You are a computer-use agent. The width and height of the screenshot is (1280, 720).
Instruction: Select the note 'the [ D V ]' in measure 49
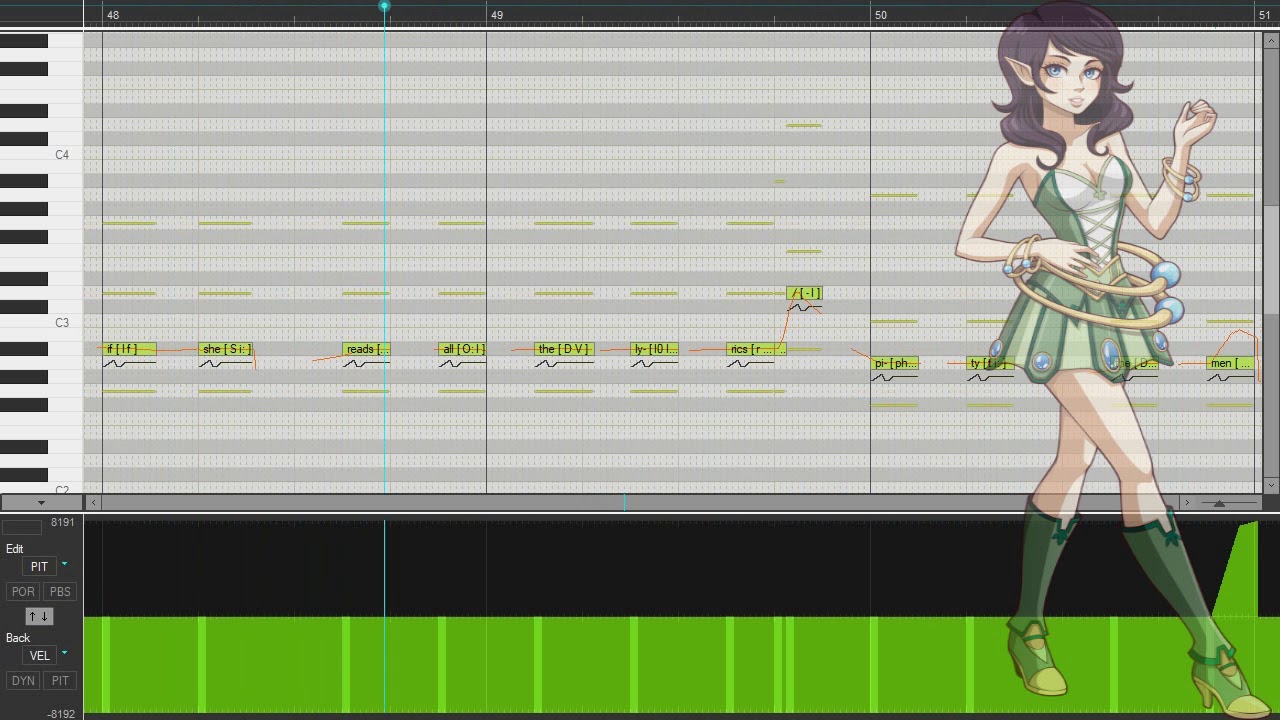pyautogui.click(x=564, y=349)
